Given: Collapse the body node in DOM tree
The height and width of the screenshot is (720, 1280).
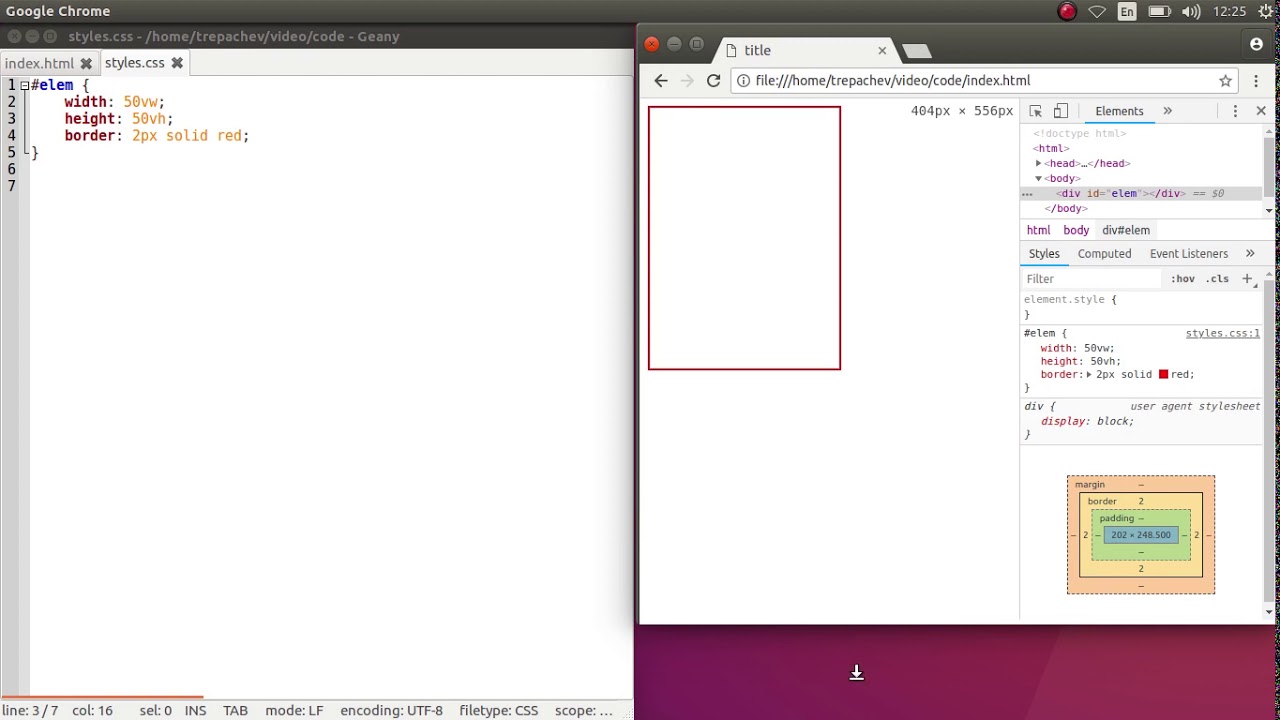Looking at the screenshot, I should click(1038, 178).
